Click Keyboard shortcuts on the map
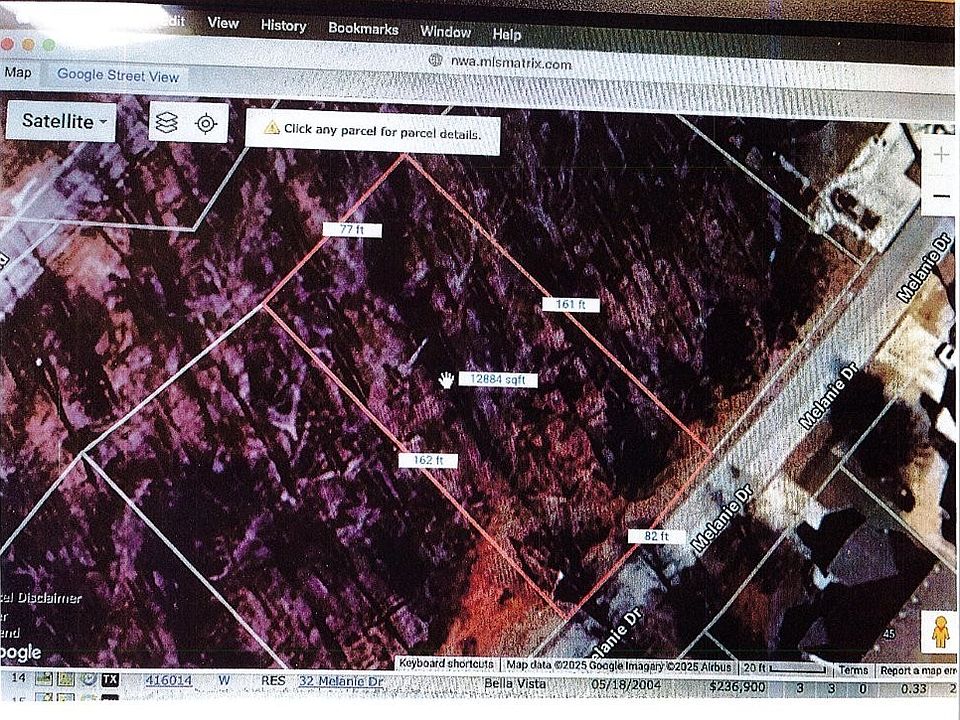Screen dimensions: 960x720 coord(446,664)
